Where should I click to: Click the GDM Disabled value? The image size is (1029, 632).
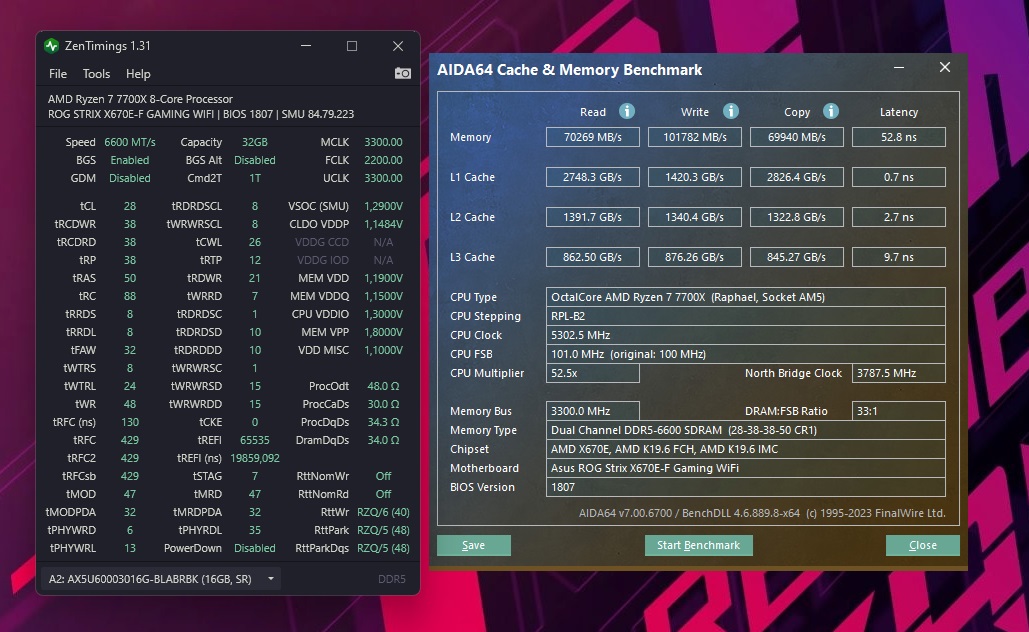[x=130, y=179]
